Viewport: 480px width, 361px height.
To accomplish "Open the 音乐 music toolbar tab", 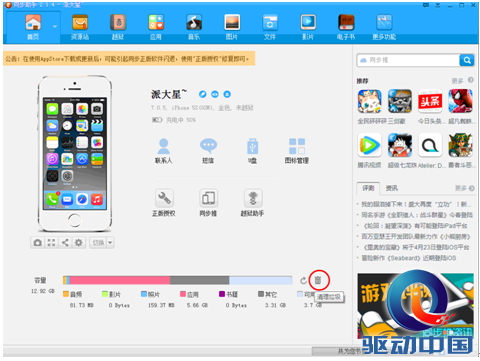I will point(194,27).
